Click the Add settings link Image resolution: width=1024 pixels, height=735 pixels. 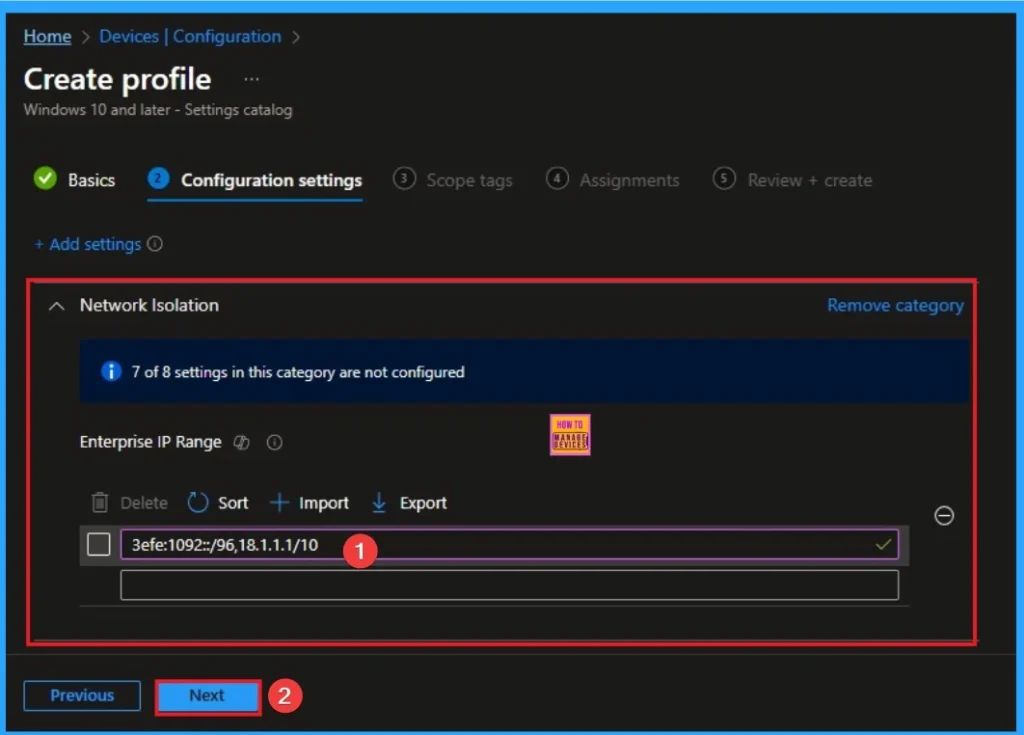tap(97, 243)
